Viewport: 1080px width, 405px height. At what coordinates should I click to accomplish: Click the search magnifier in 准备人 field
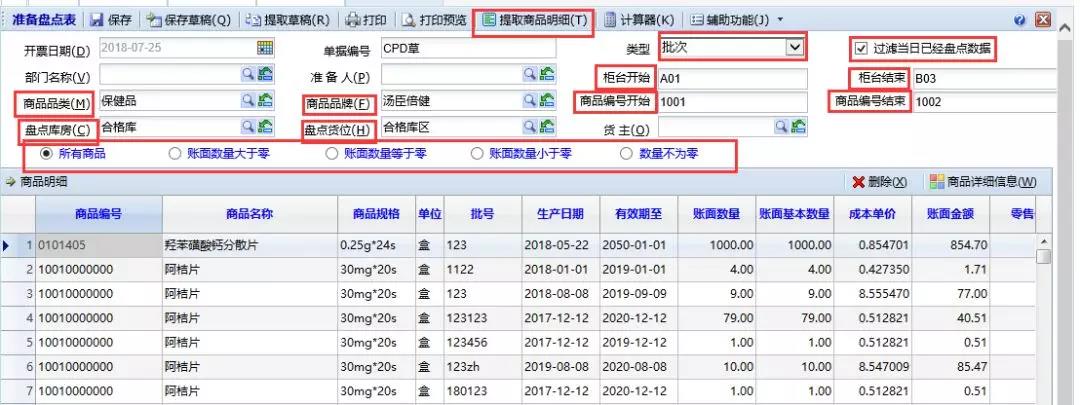click(x=530, y=74)
